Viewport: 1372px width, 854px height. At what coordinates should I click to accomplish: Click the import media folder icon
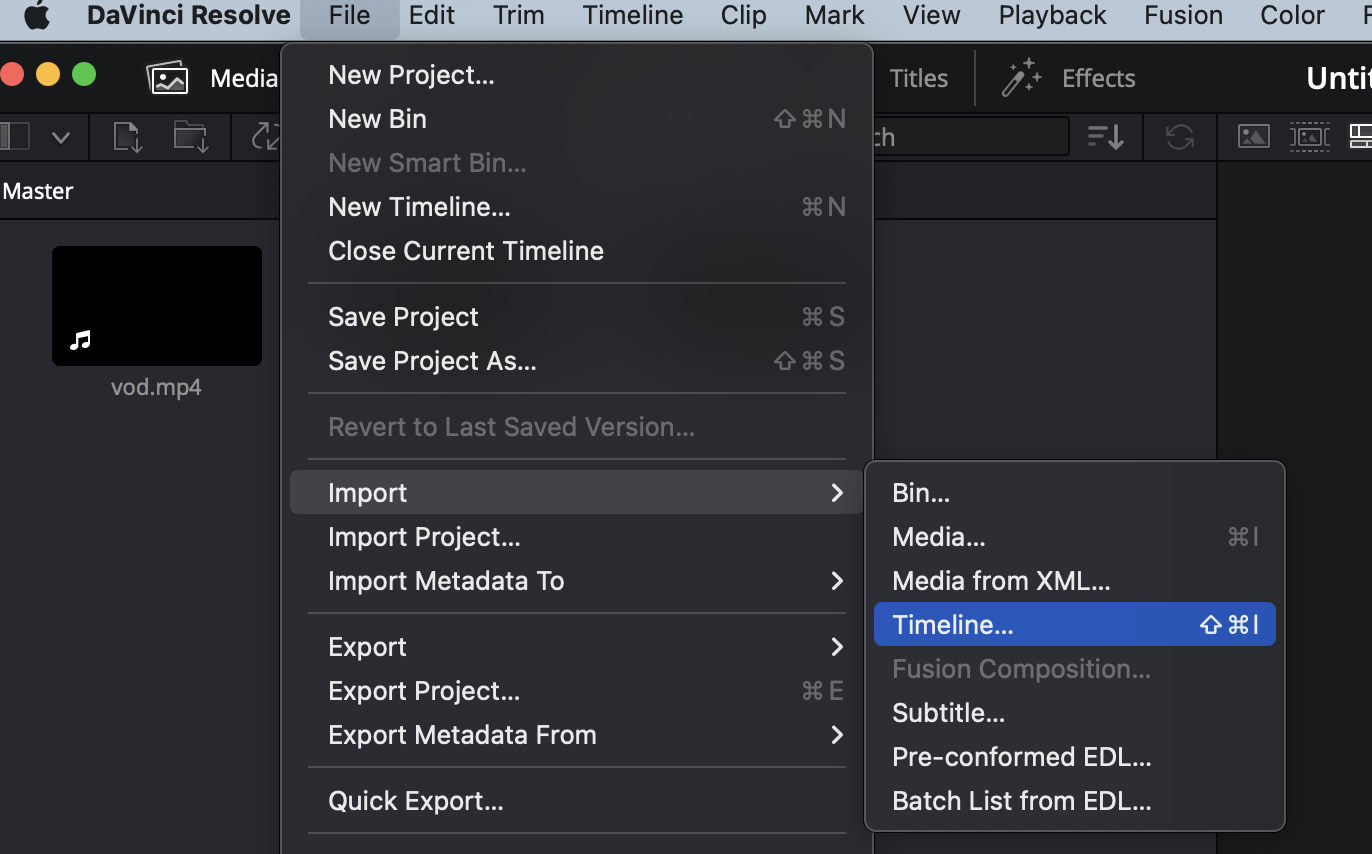tap(190, 137)
